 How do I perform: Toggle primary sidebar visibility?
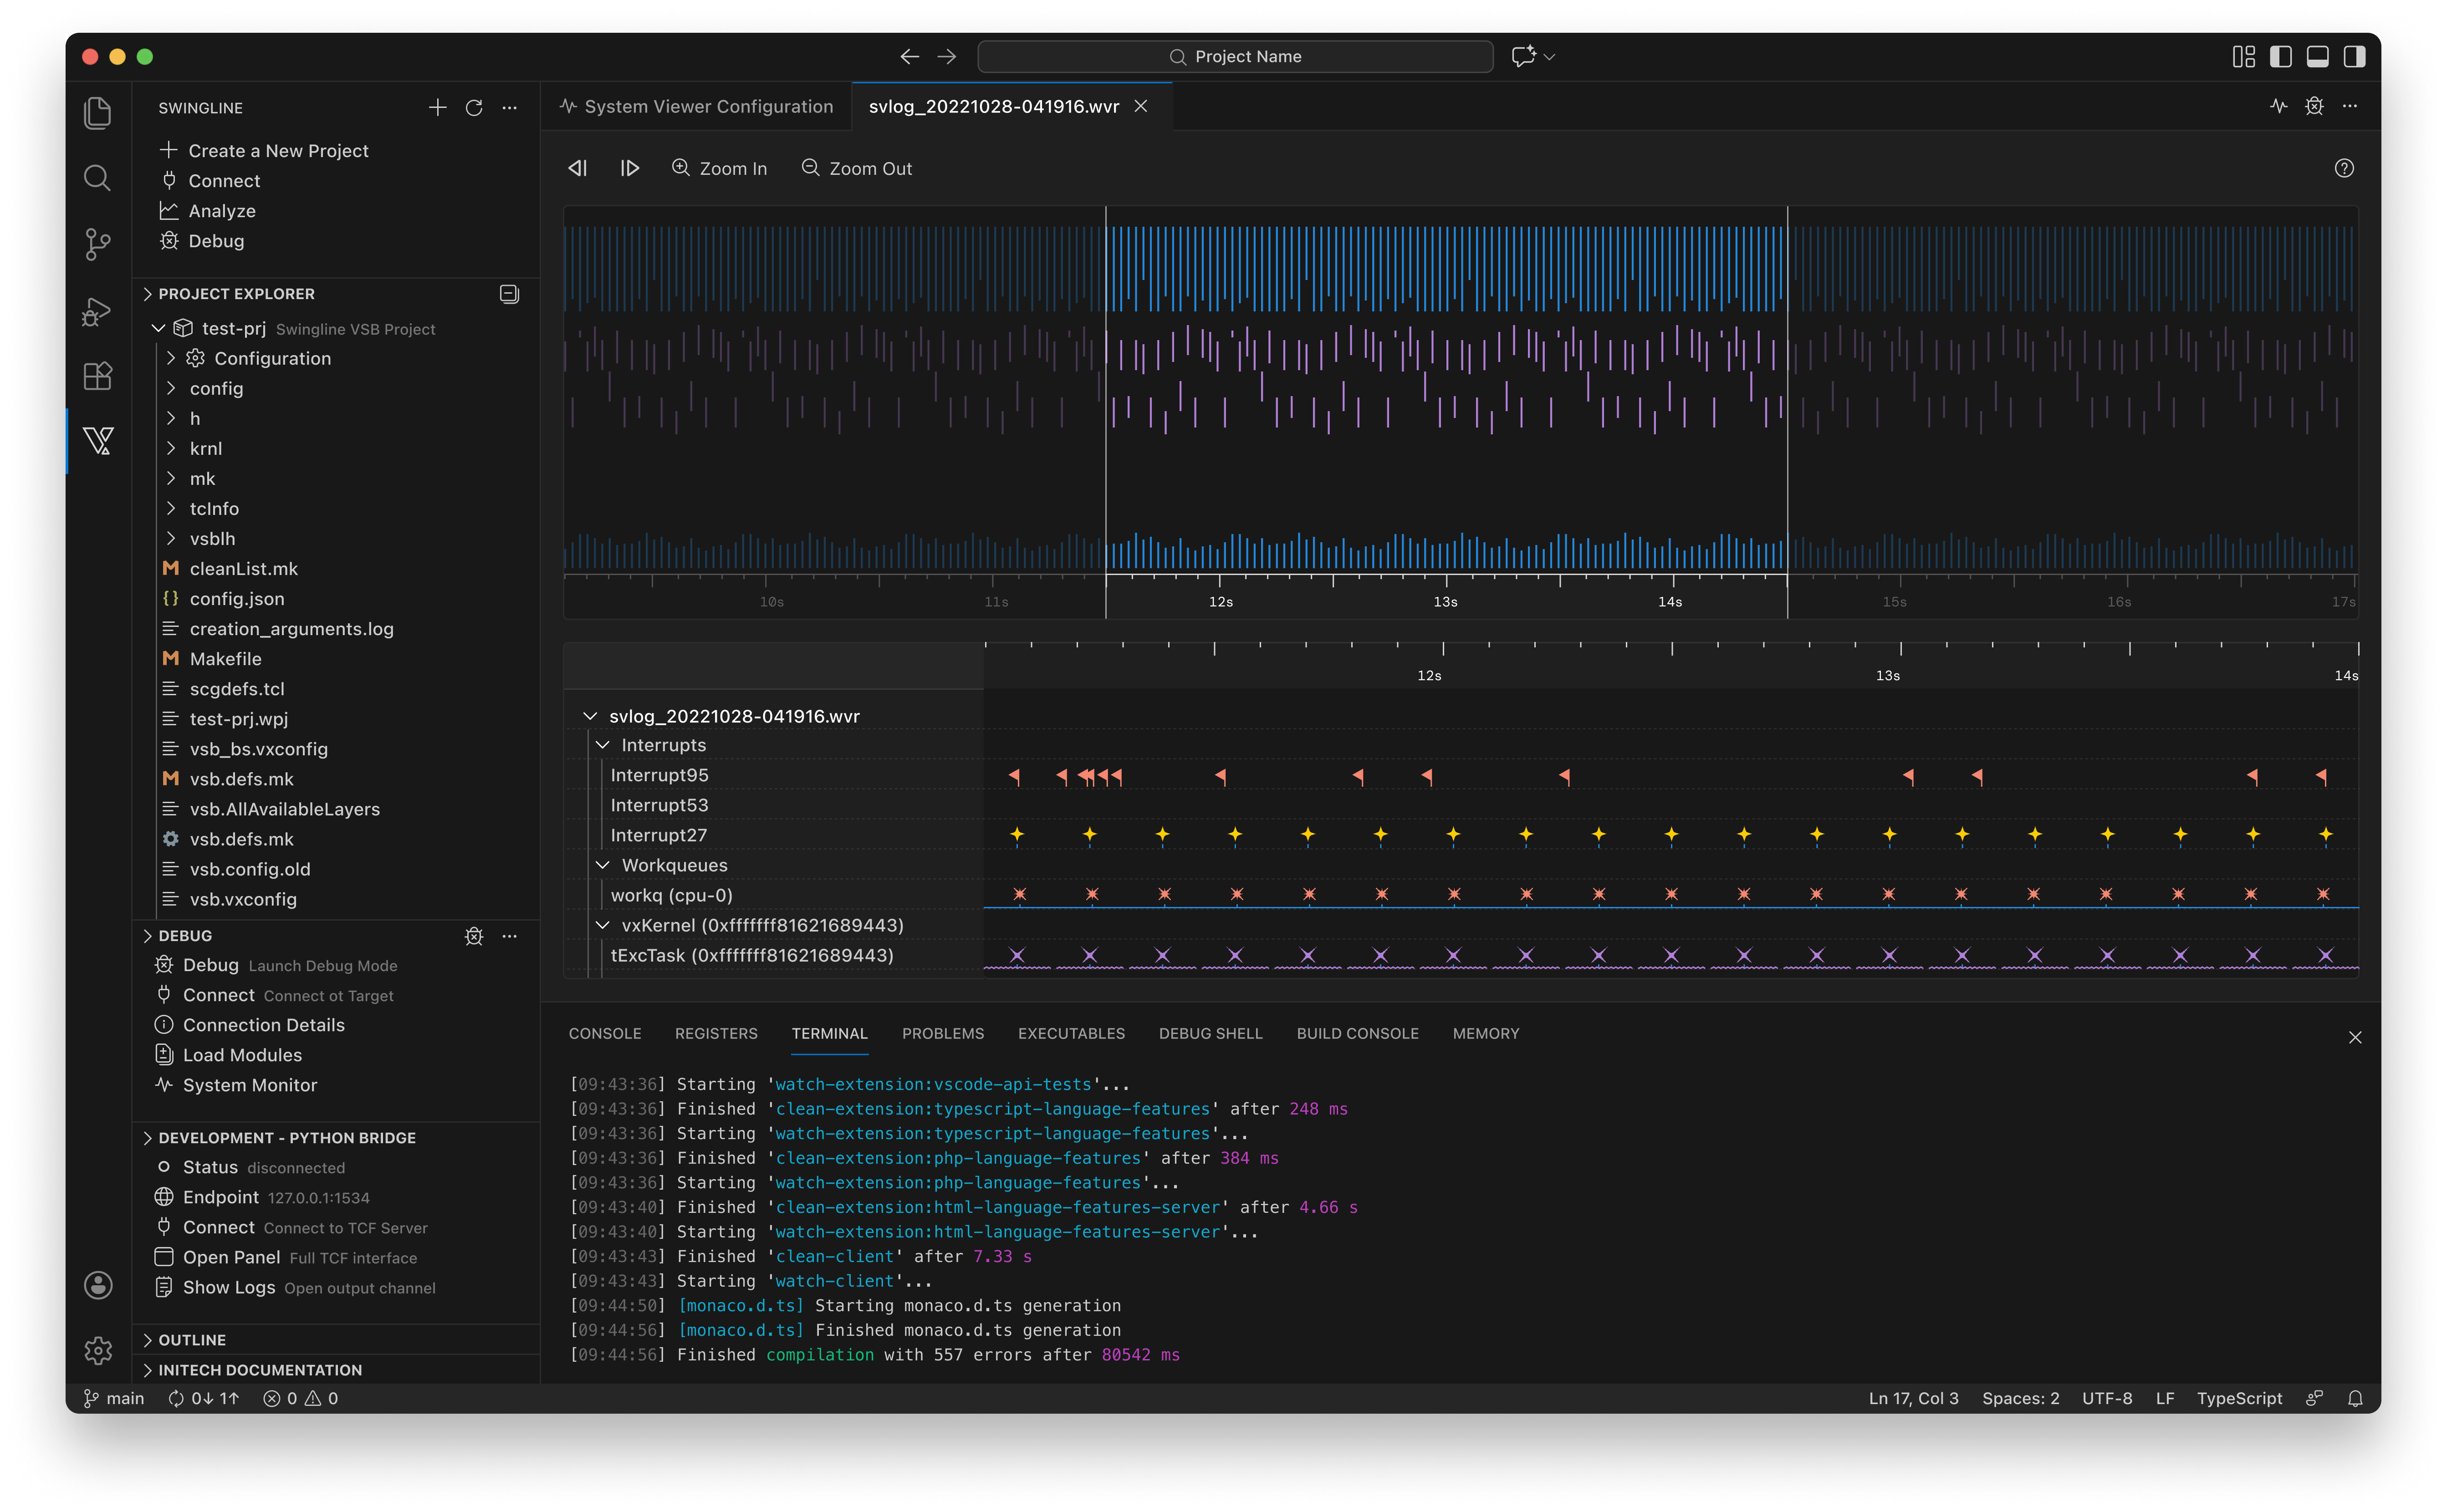coord(2281,56)
